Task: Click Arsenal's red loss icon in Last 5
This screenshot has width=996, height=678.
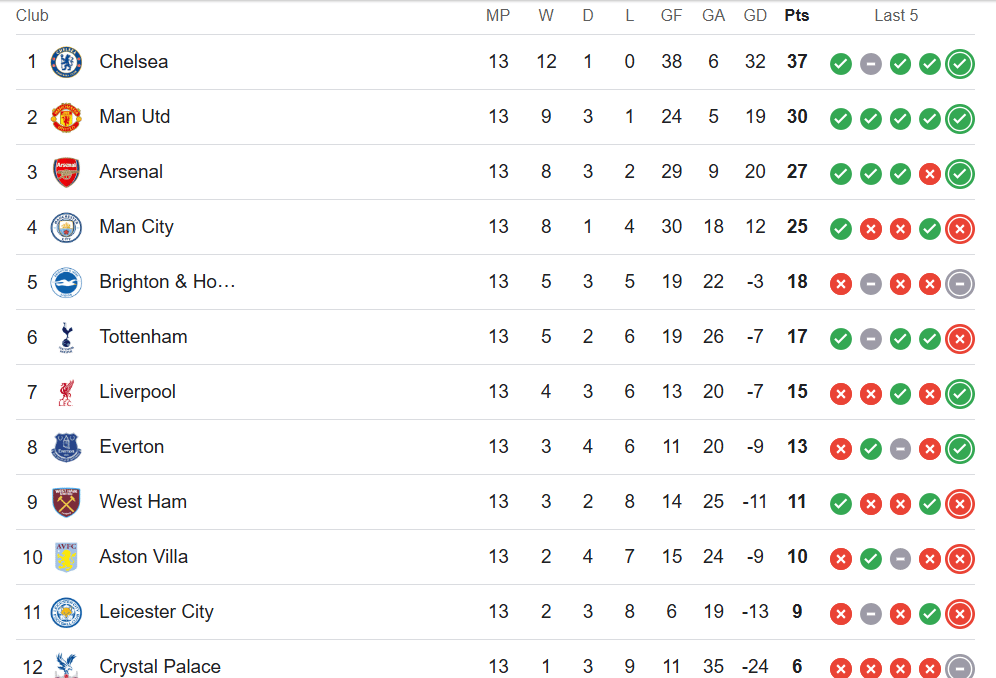Action: click(x=930, y=173)
